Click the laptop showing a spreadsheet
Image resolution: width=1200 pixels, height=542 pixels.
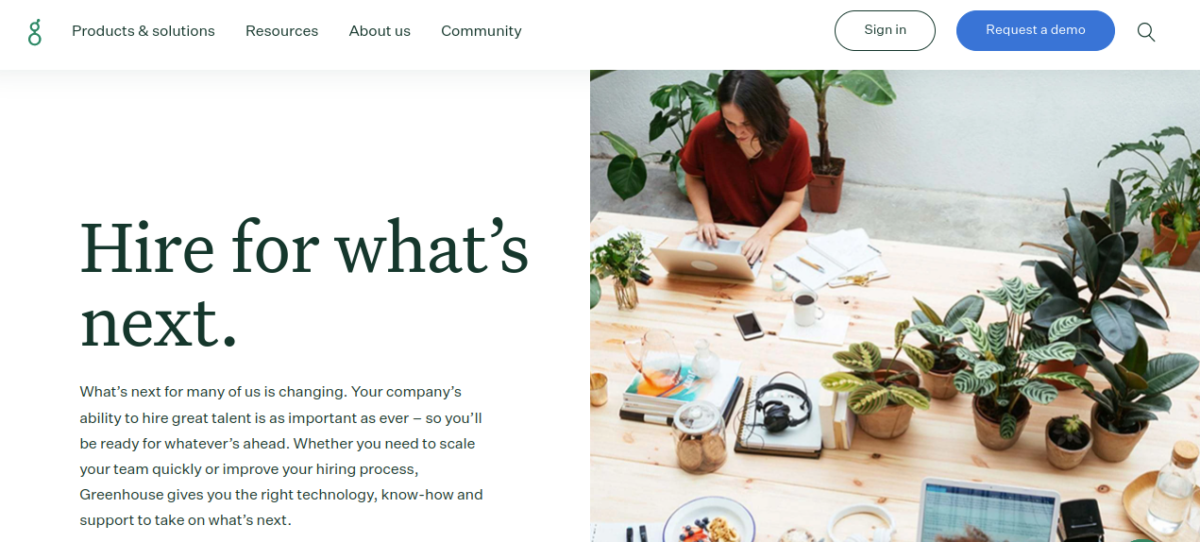click(987, 511)
